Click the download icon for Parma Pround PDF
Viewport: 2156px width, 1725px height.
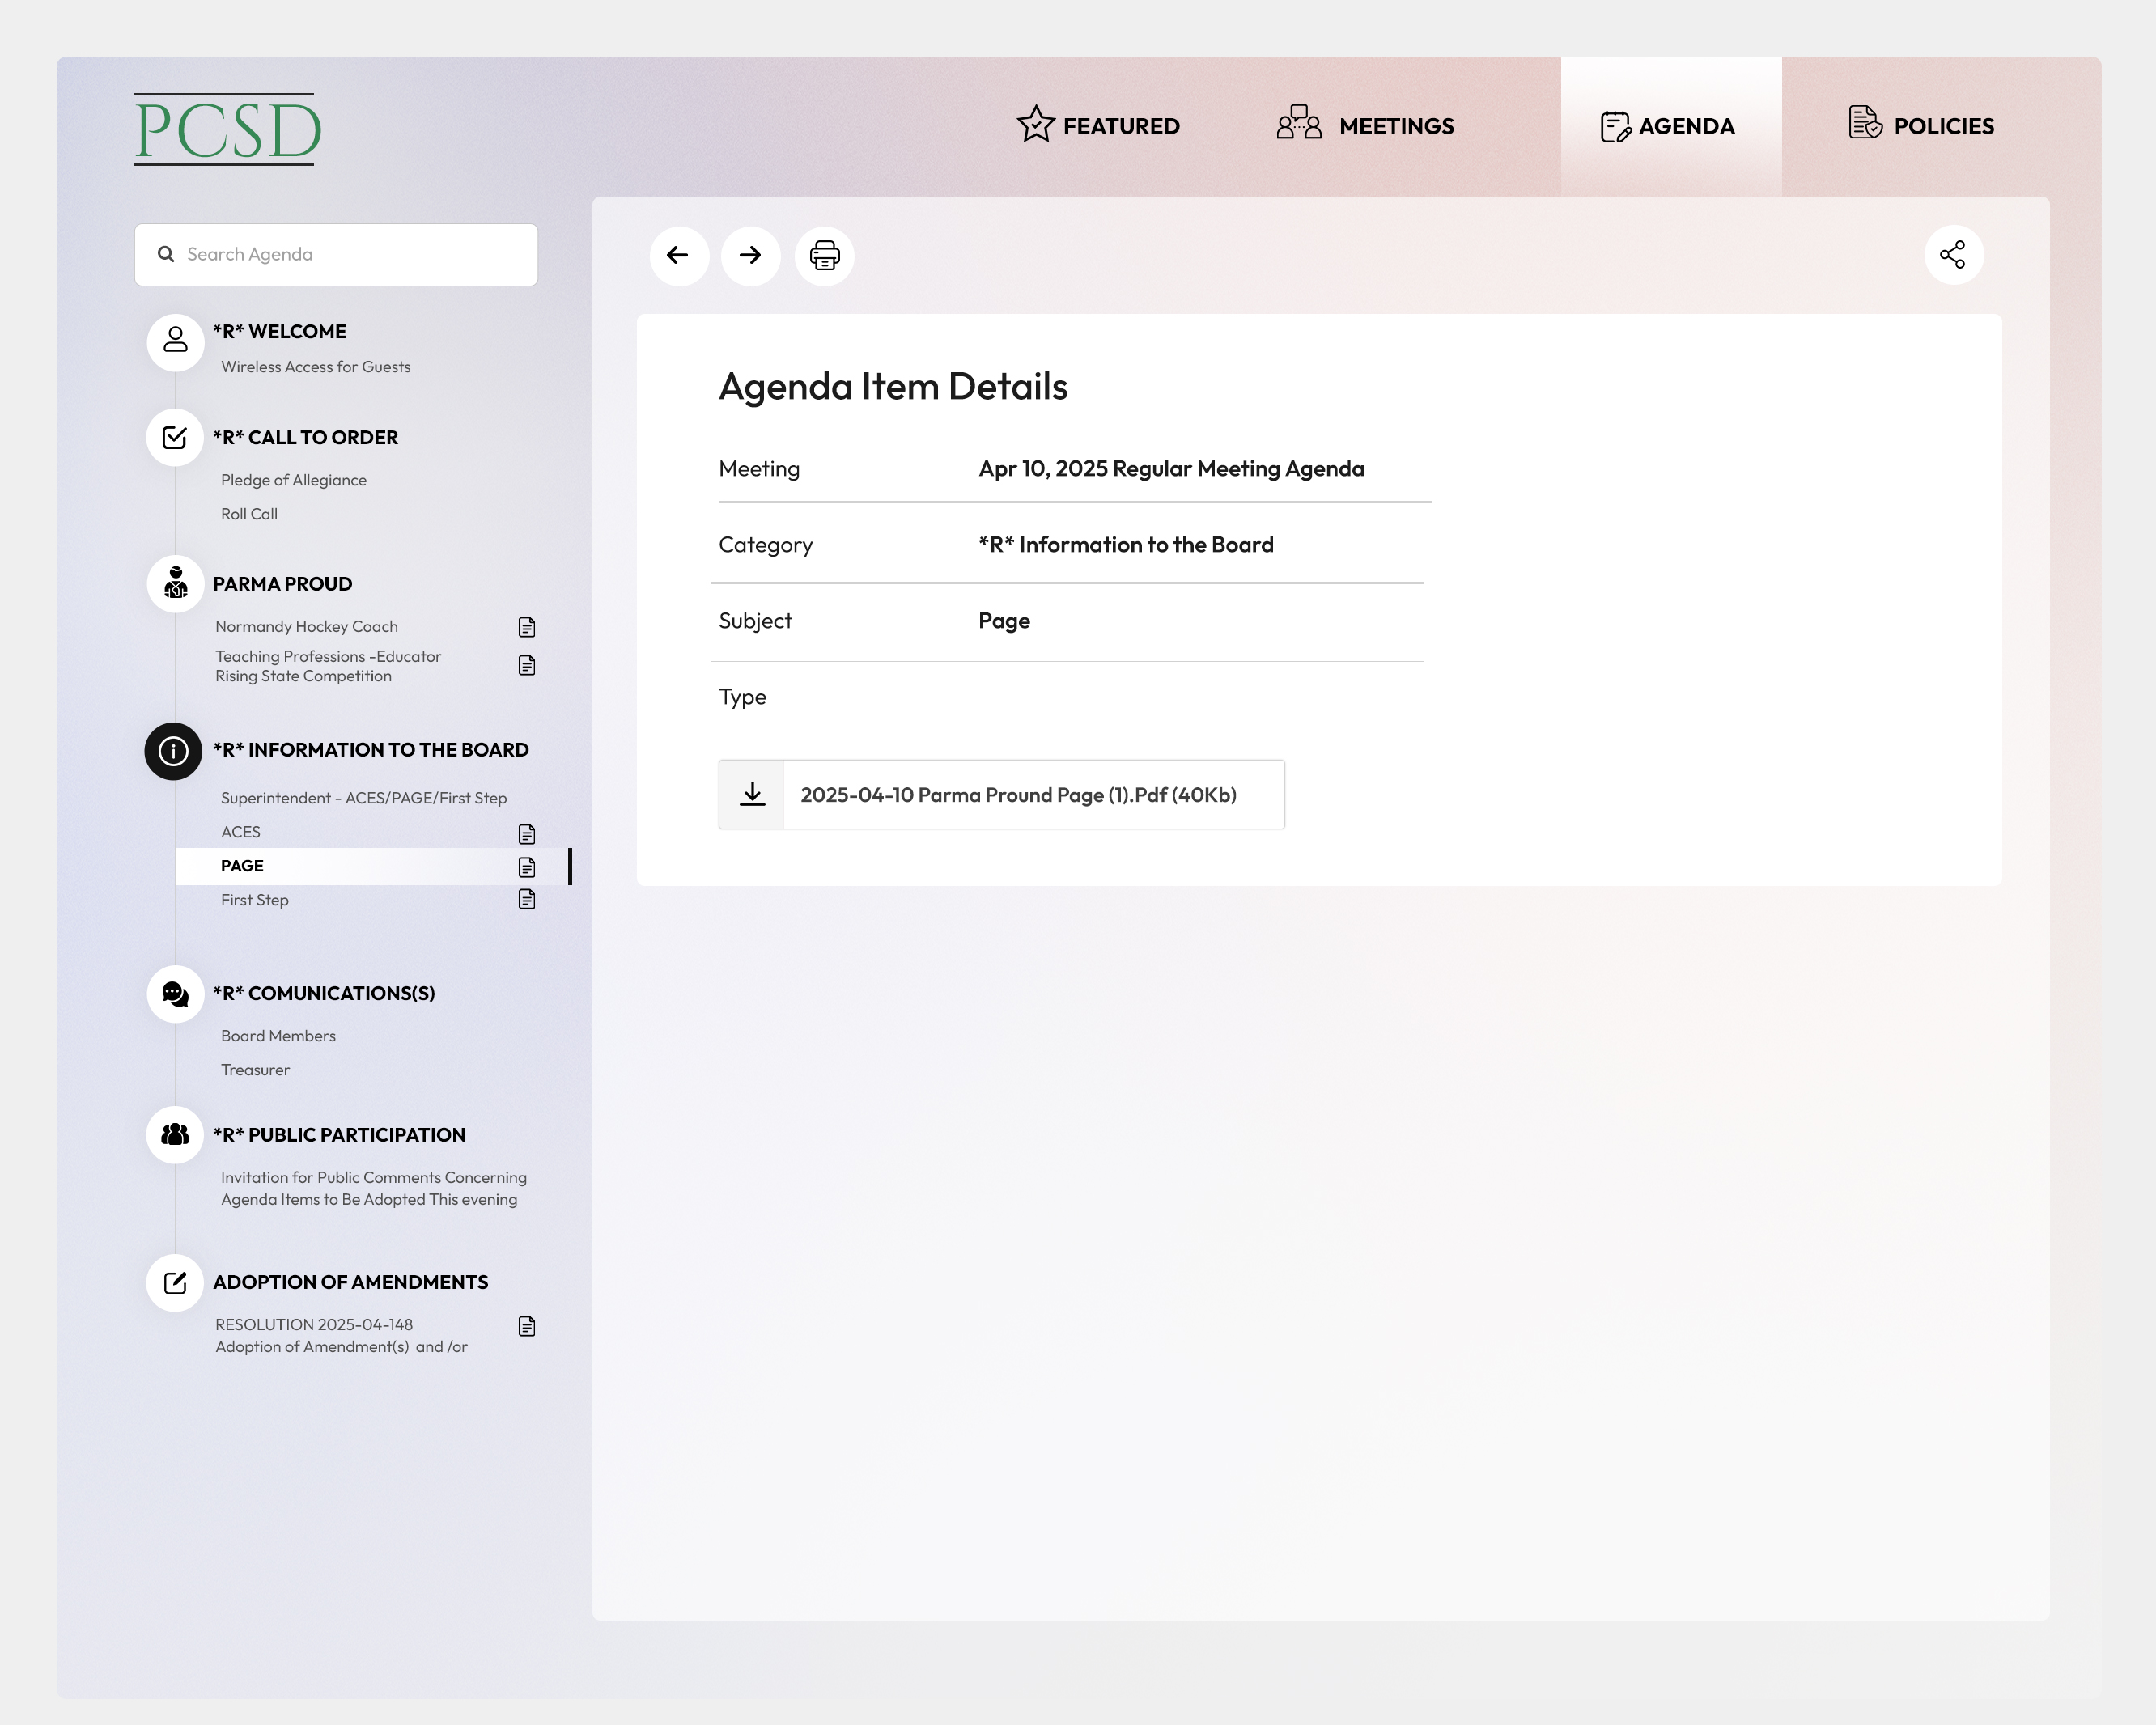752,795
